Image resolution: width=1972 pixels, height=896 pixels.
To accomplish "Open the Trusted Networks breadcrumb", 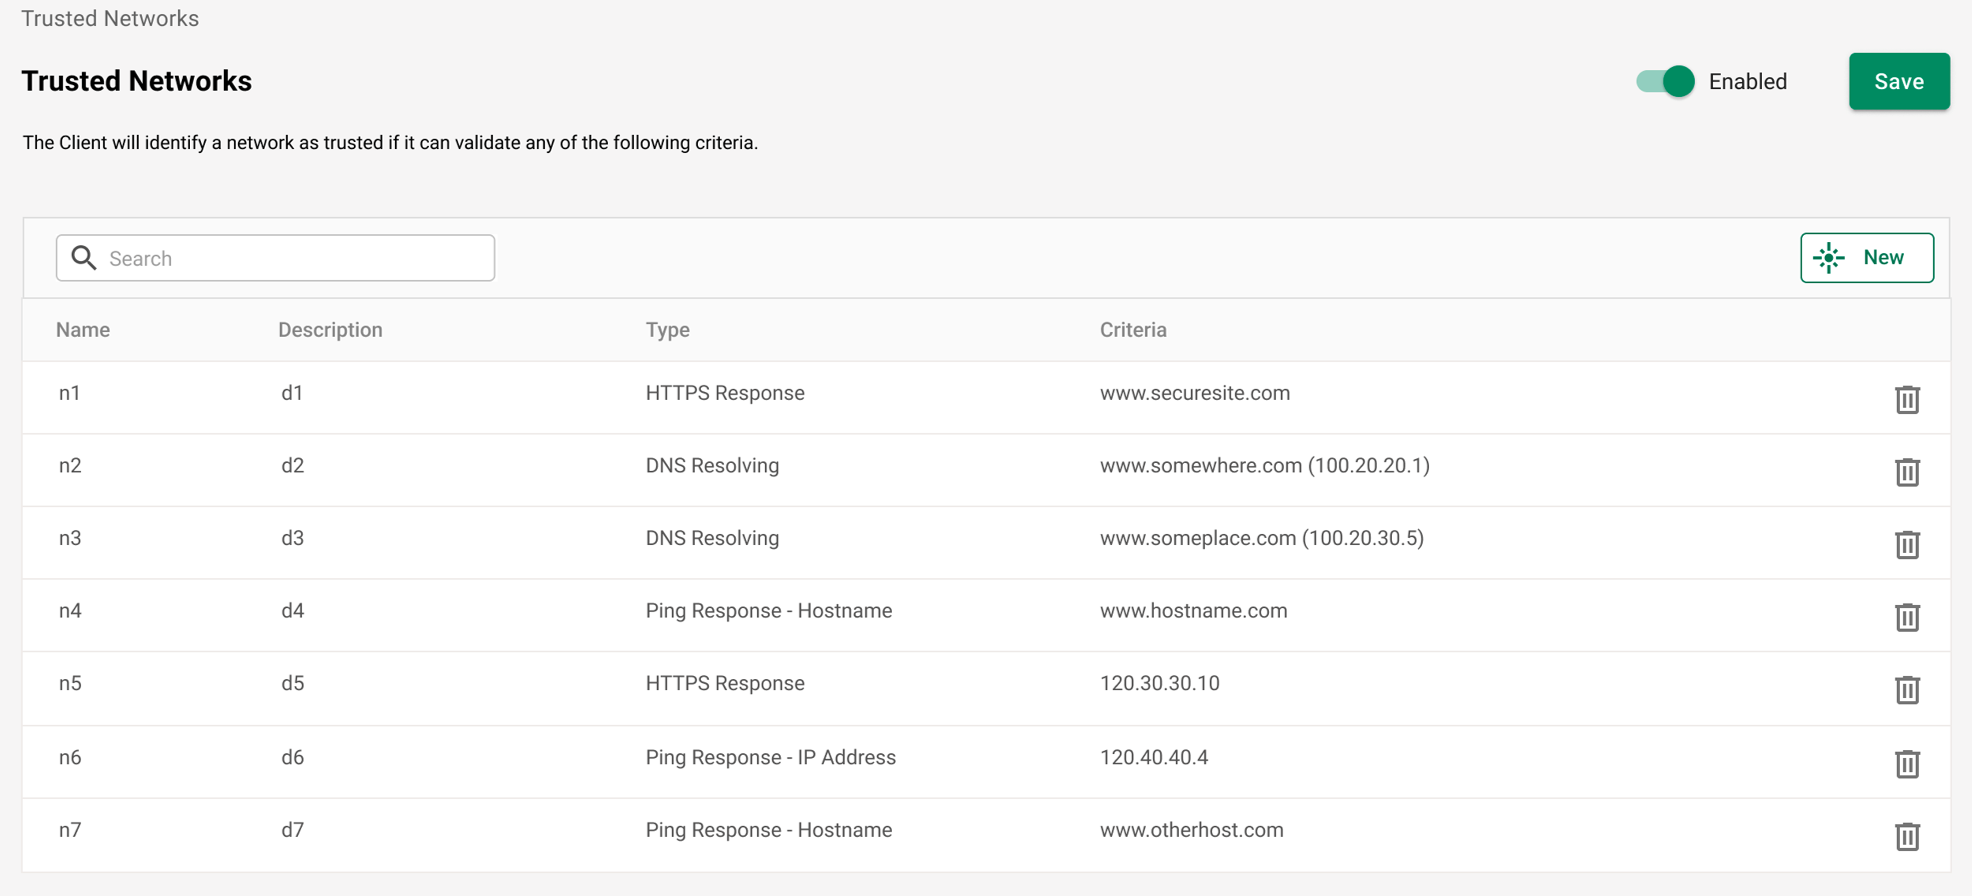I will pos(110,19).
